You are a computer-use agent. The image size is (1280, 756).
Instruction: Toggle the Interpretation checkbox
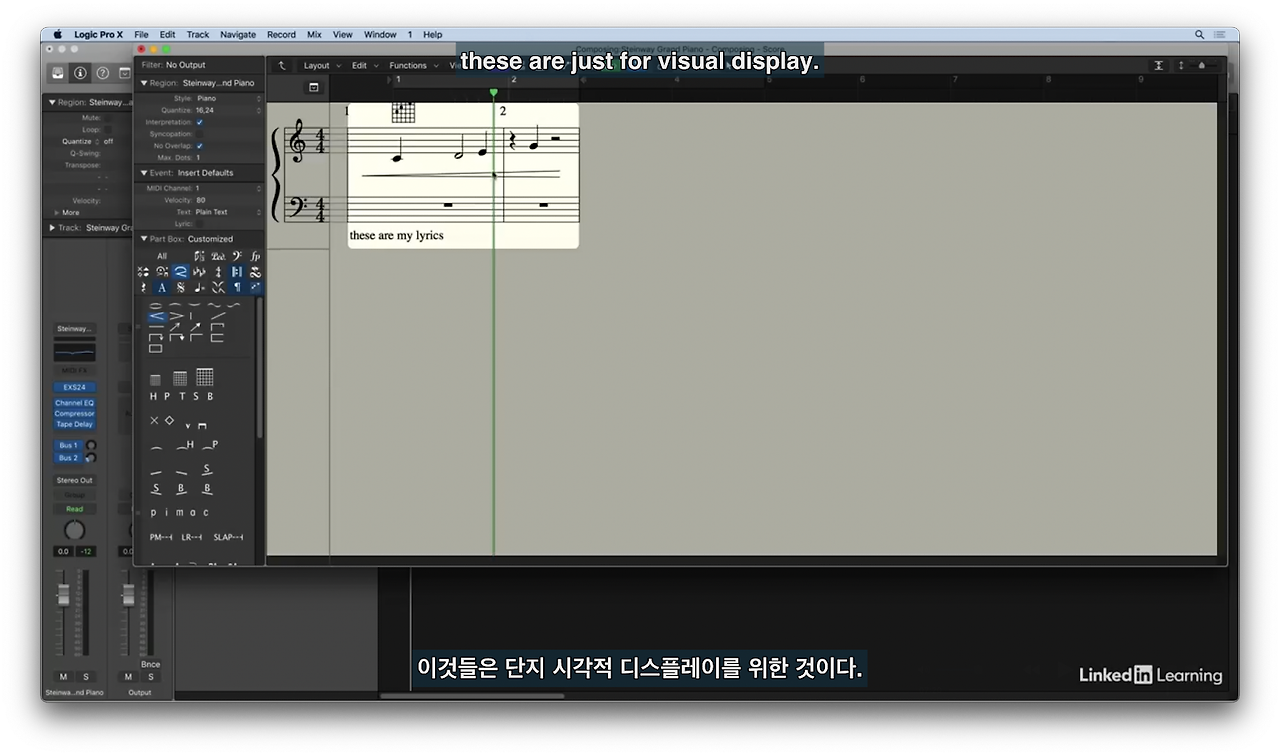click(x=199, y=122)
